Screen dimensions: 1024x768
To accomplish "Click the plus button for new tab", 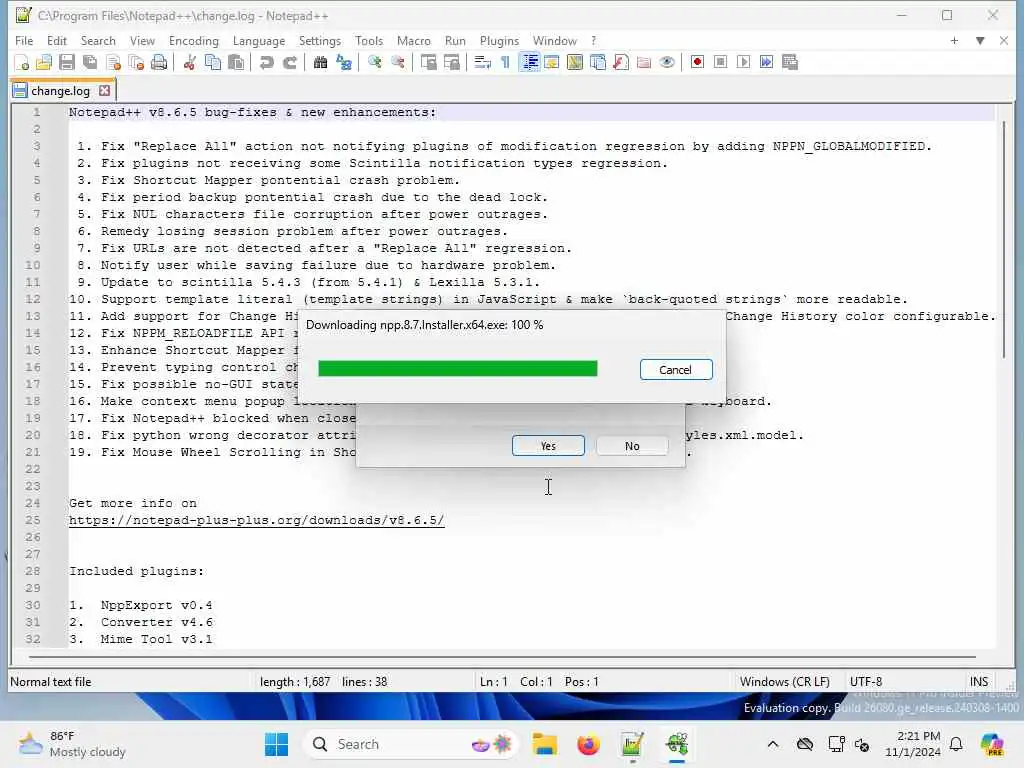I will (954, 40).
